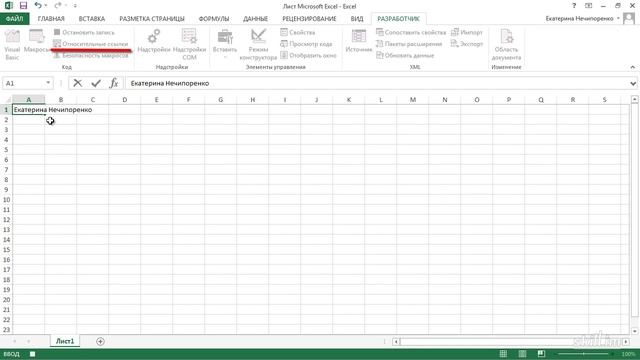Toggle Относительные ссылки option

[x=91, y=44]
